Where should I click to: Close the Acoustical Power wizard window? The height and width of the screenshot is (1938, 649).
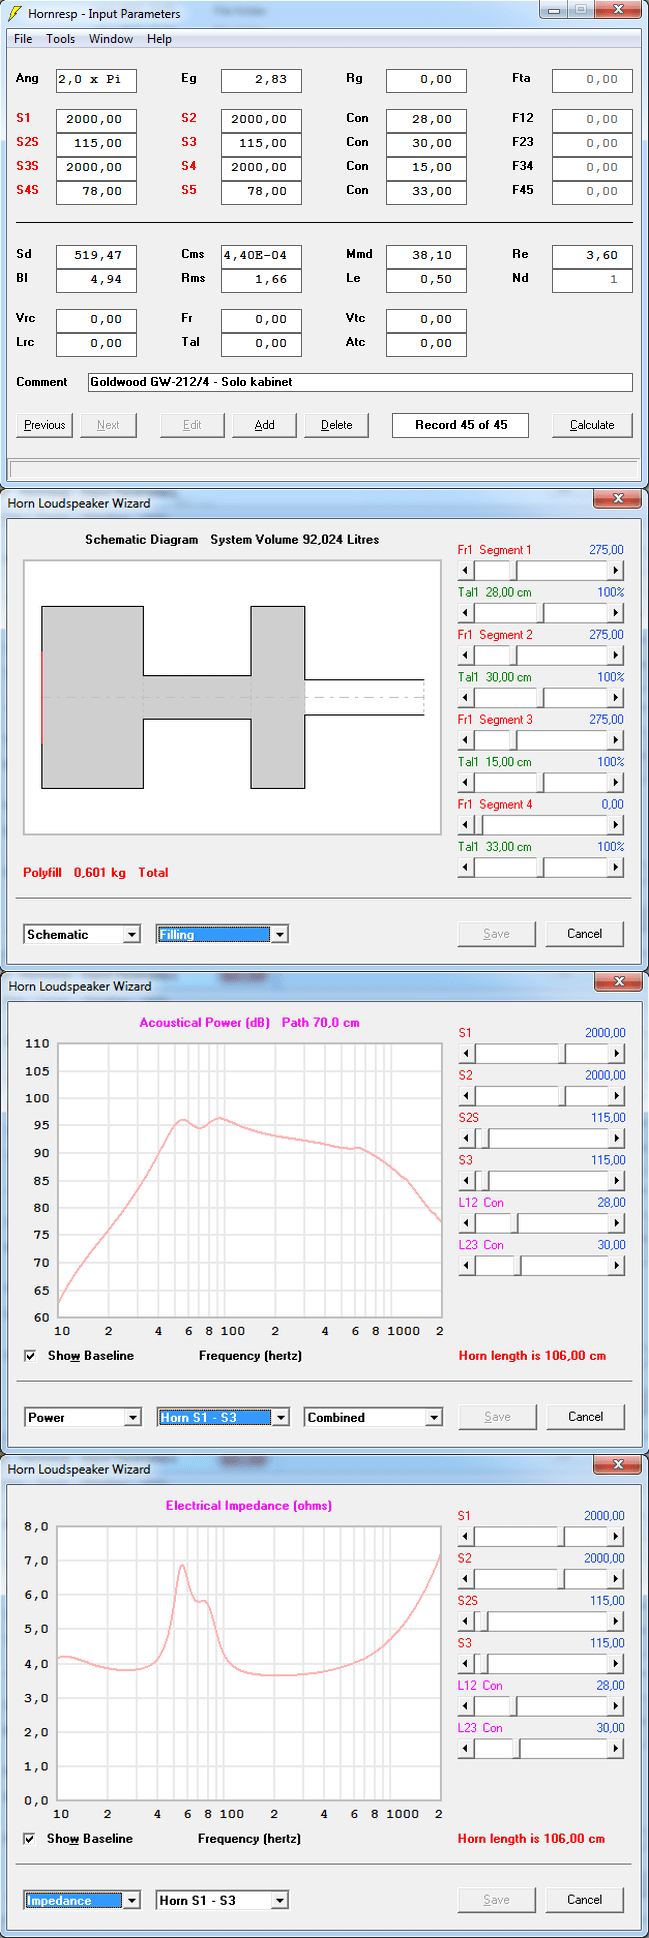point(618,982)
